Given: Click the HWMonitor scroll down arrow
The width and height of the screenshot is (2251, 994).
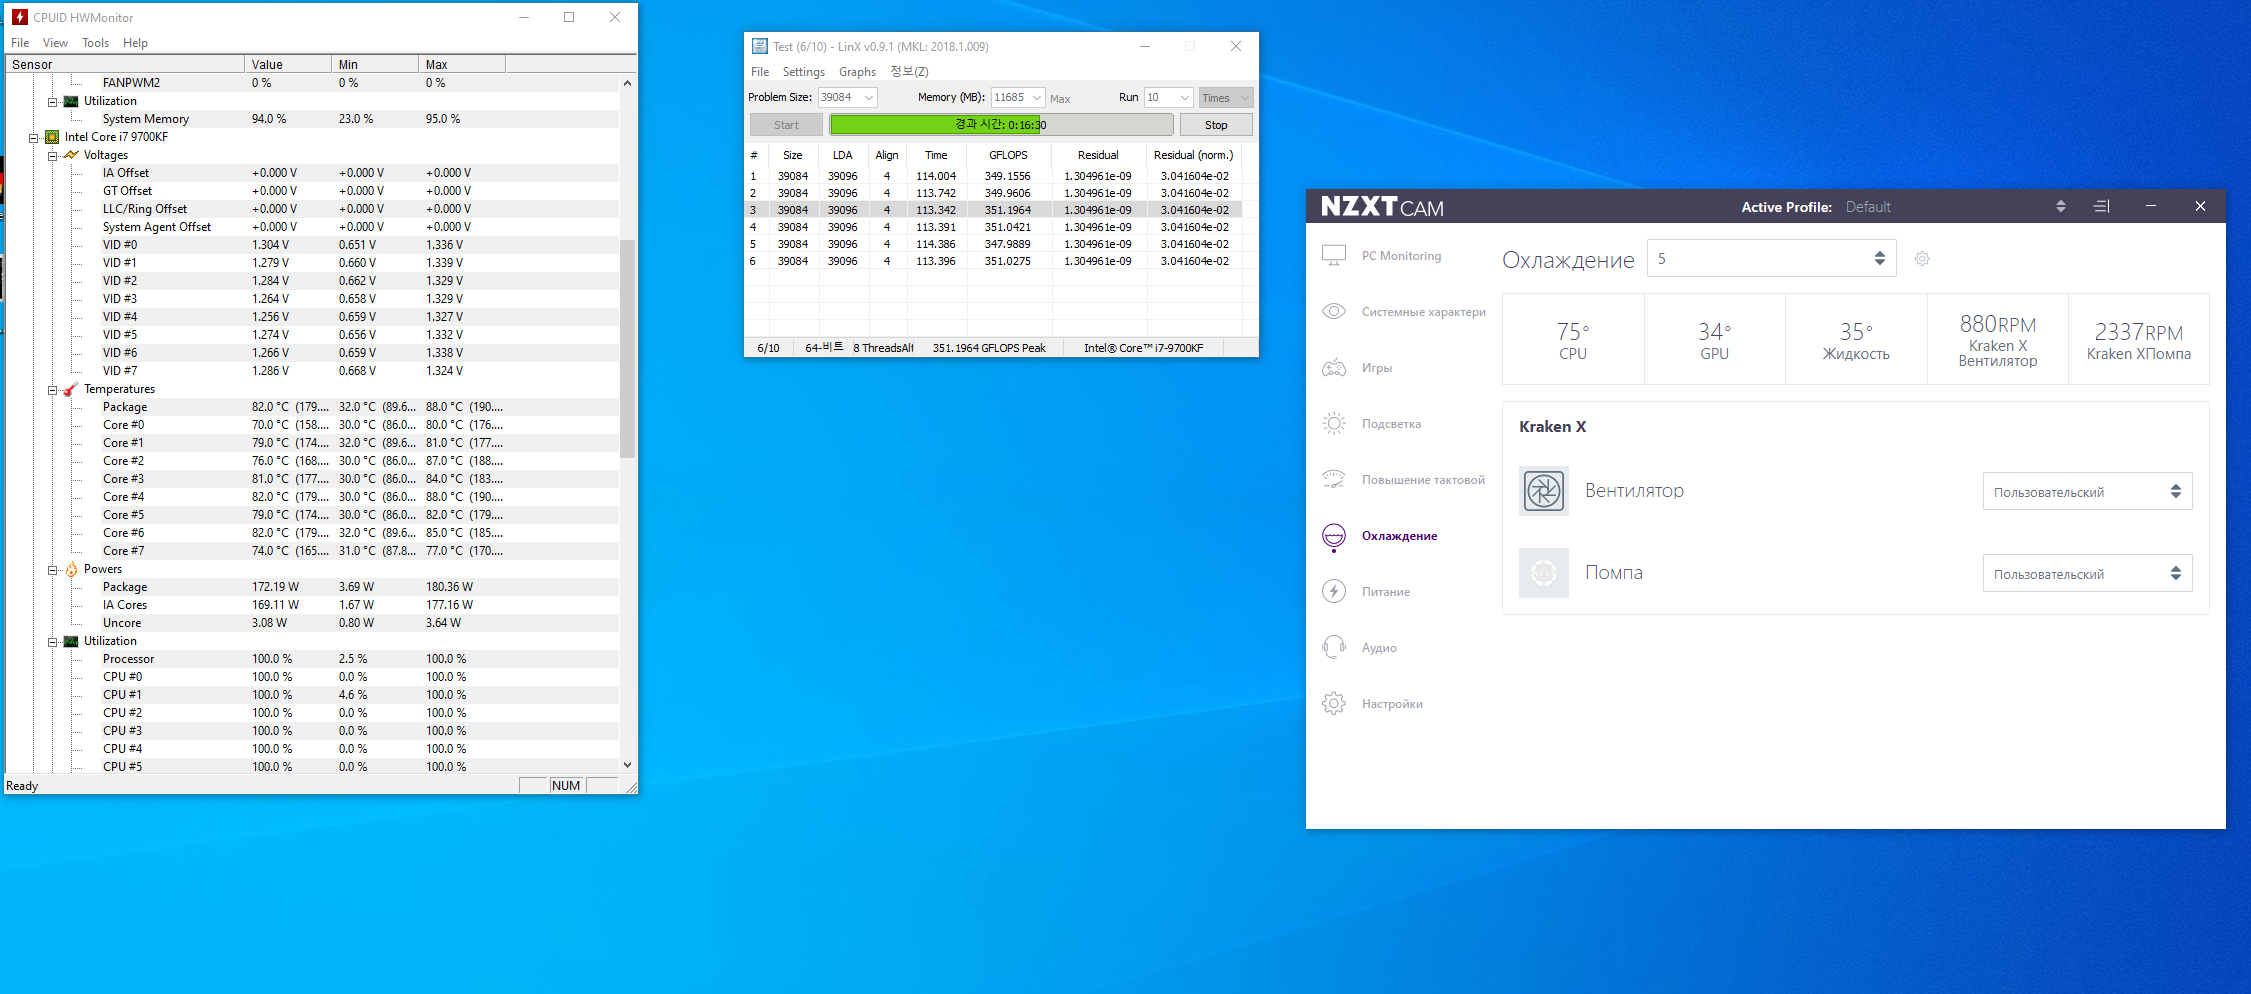Looking at the screenshot, I should (x=627, y=765).
